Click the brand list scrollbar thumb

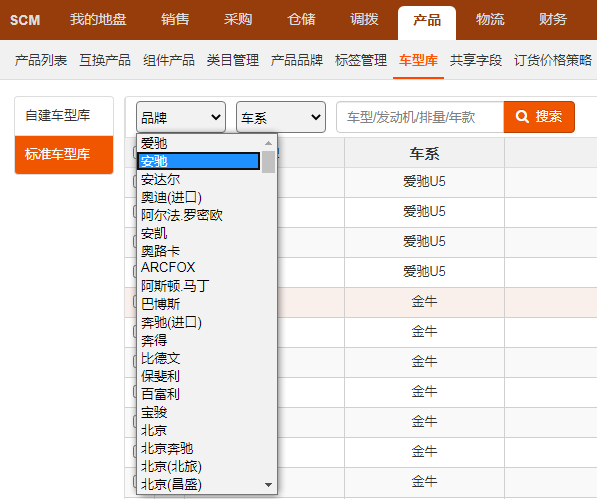tap(268, 162)
